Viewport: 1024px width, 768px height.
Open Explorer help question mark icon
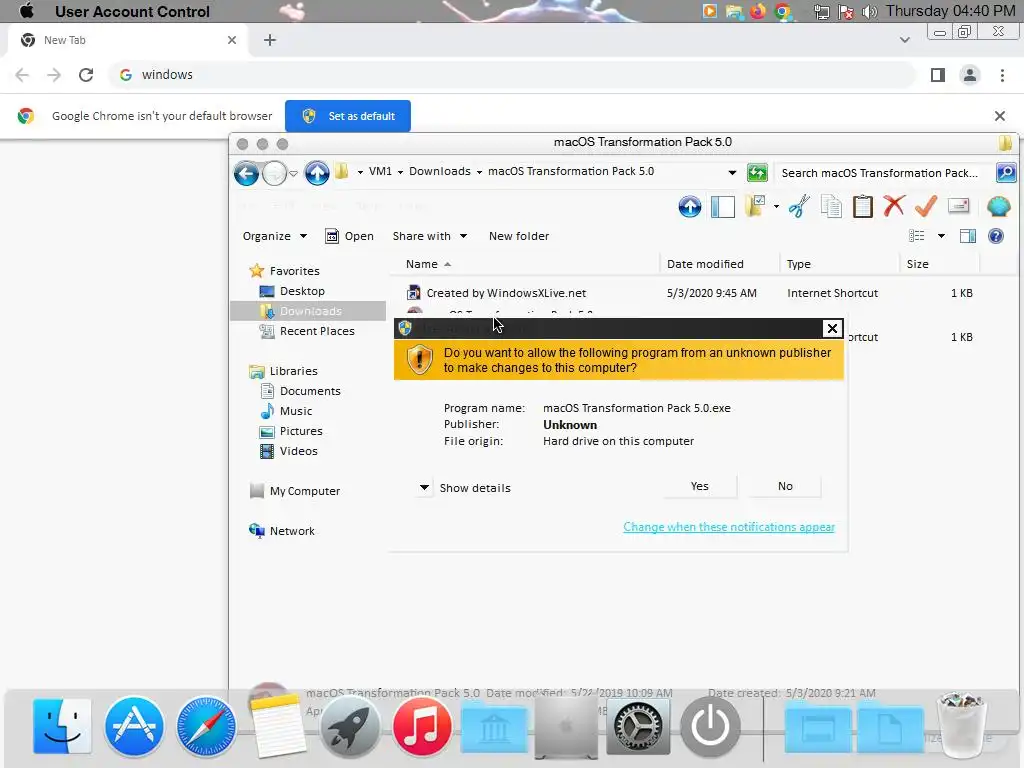pyautogui.click(x=996, y=236)
